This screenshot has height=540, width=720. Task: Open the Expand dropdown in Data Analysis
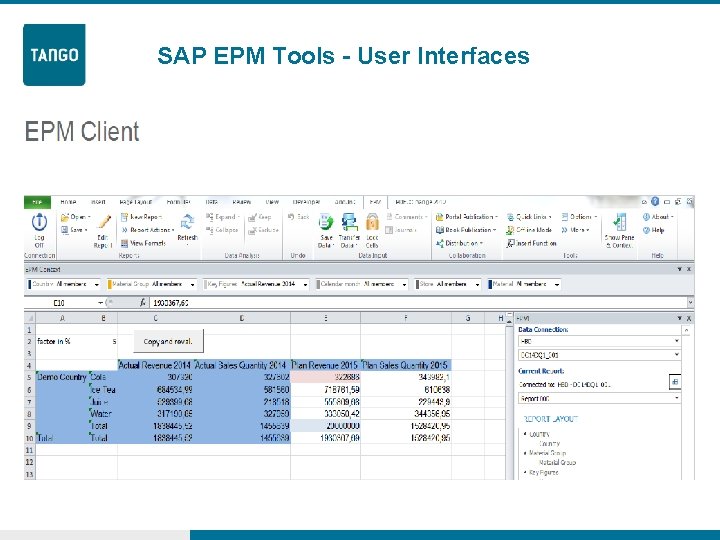pyautogui.click(x=223, y=217)
